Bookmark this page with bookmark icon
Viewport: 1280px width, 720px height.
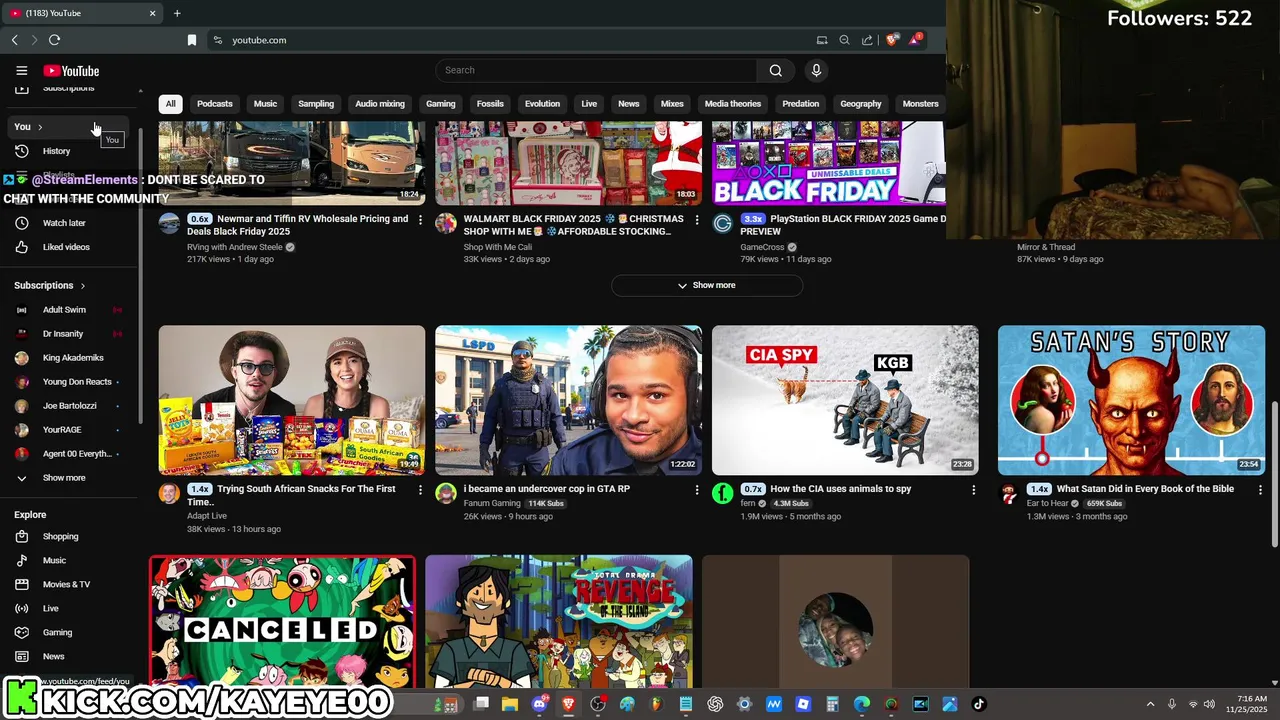[192, 40]
